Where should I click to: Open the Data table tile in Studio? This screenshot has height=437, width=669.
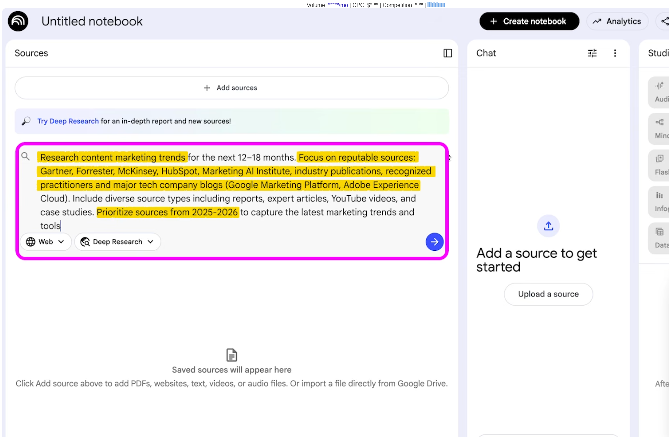tap(660, 238)
